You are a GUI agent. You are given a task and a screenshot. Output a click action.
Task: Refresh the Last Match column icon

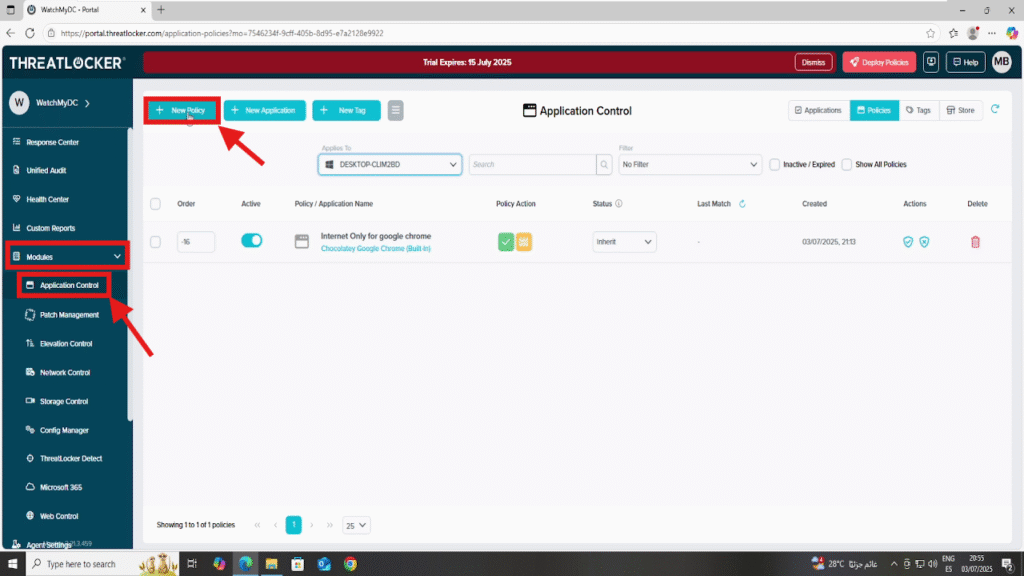[x=742, y=204]
